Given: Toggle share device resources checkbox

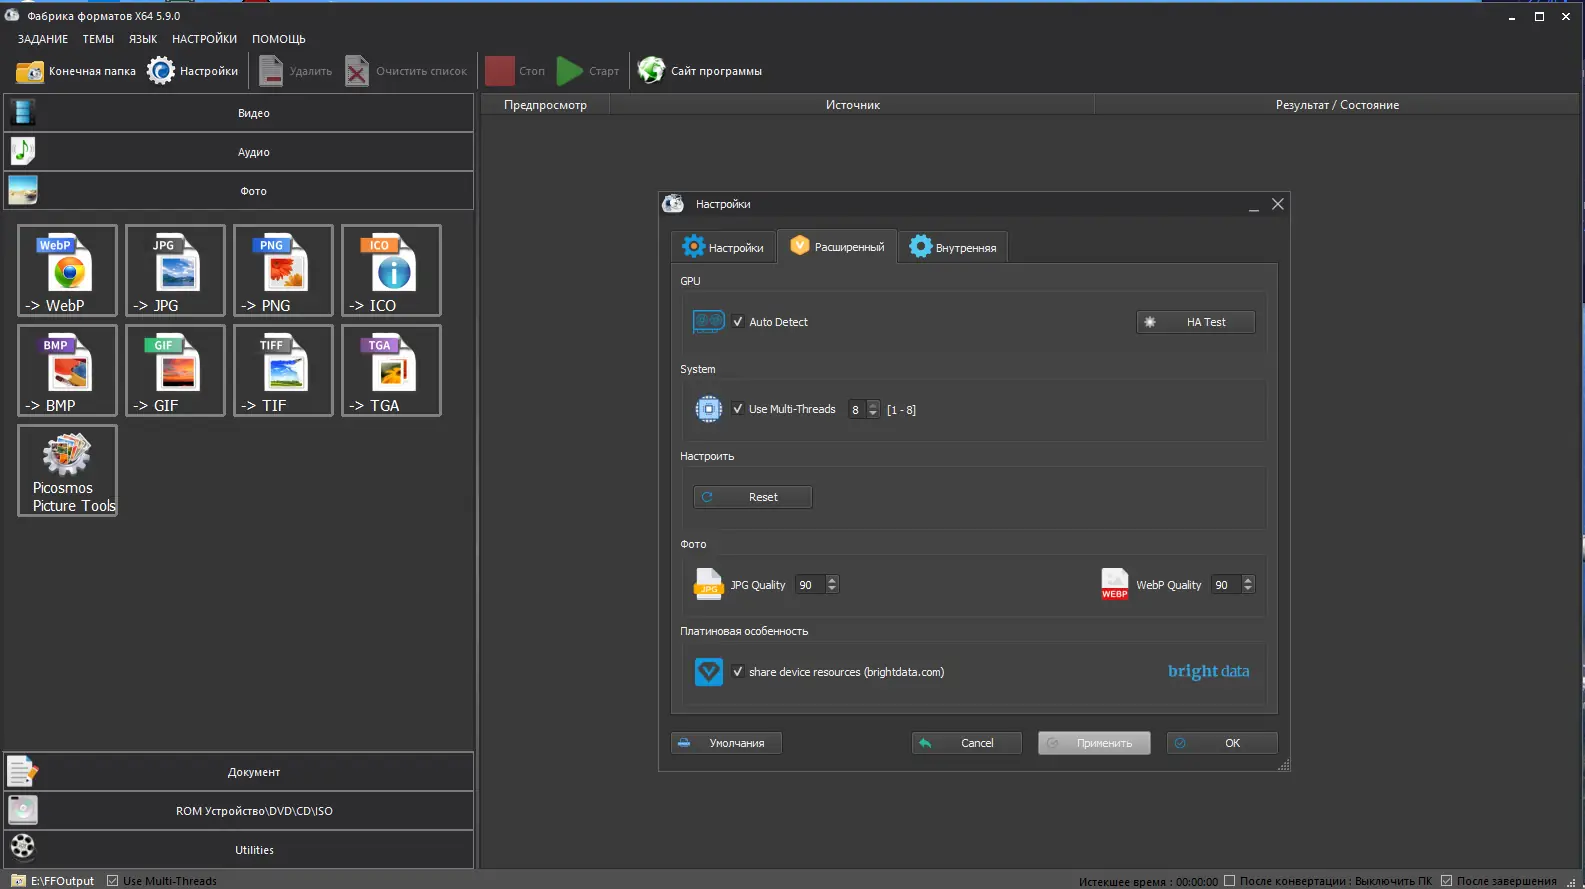Looking at the screenshot, I should 738,672.
